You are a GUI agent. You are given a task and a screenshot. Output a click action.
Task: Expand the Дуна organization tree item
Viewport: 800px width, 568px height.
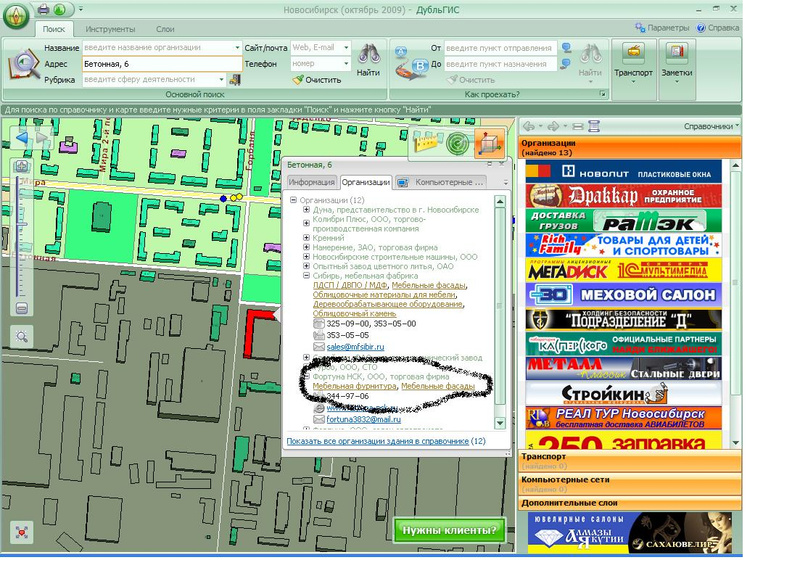[306, 210]
